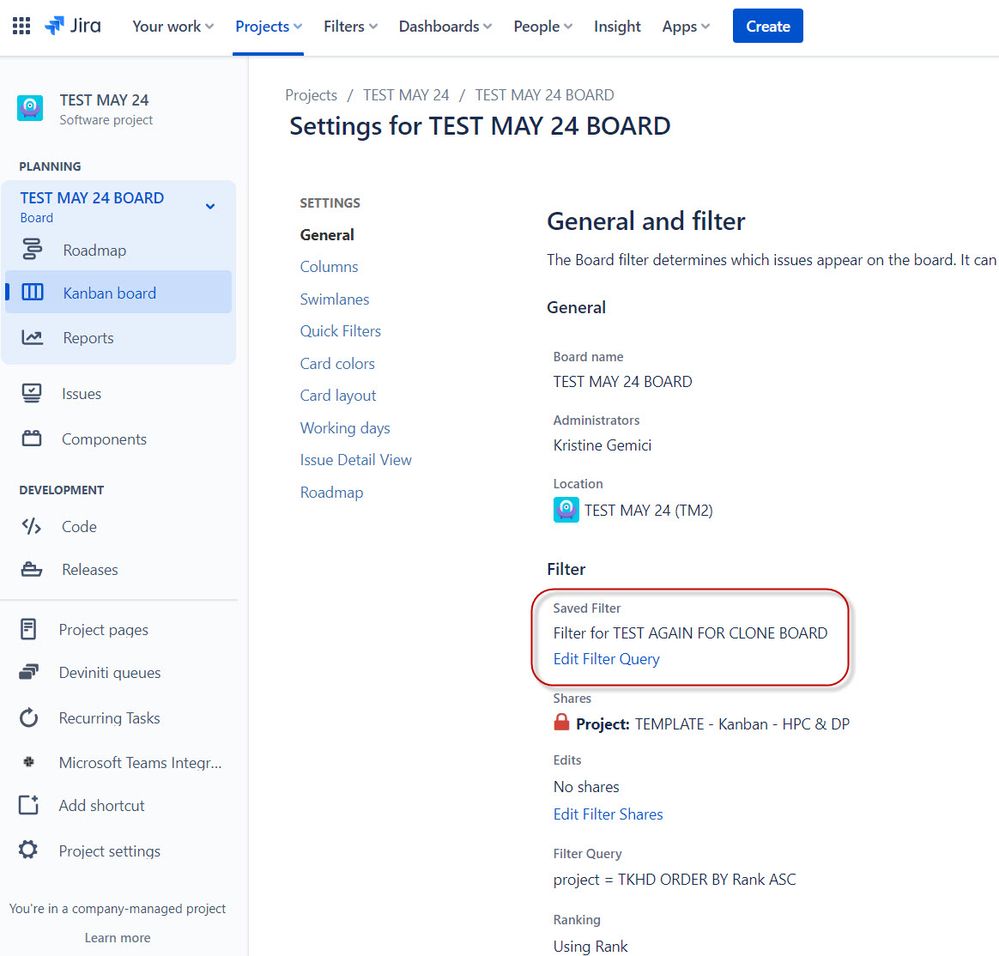Go to Working days settings
Screen dimensions: 999x956
click(345, 428)
